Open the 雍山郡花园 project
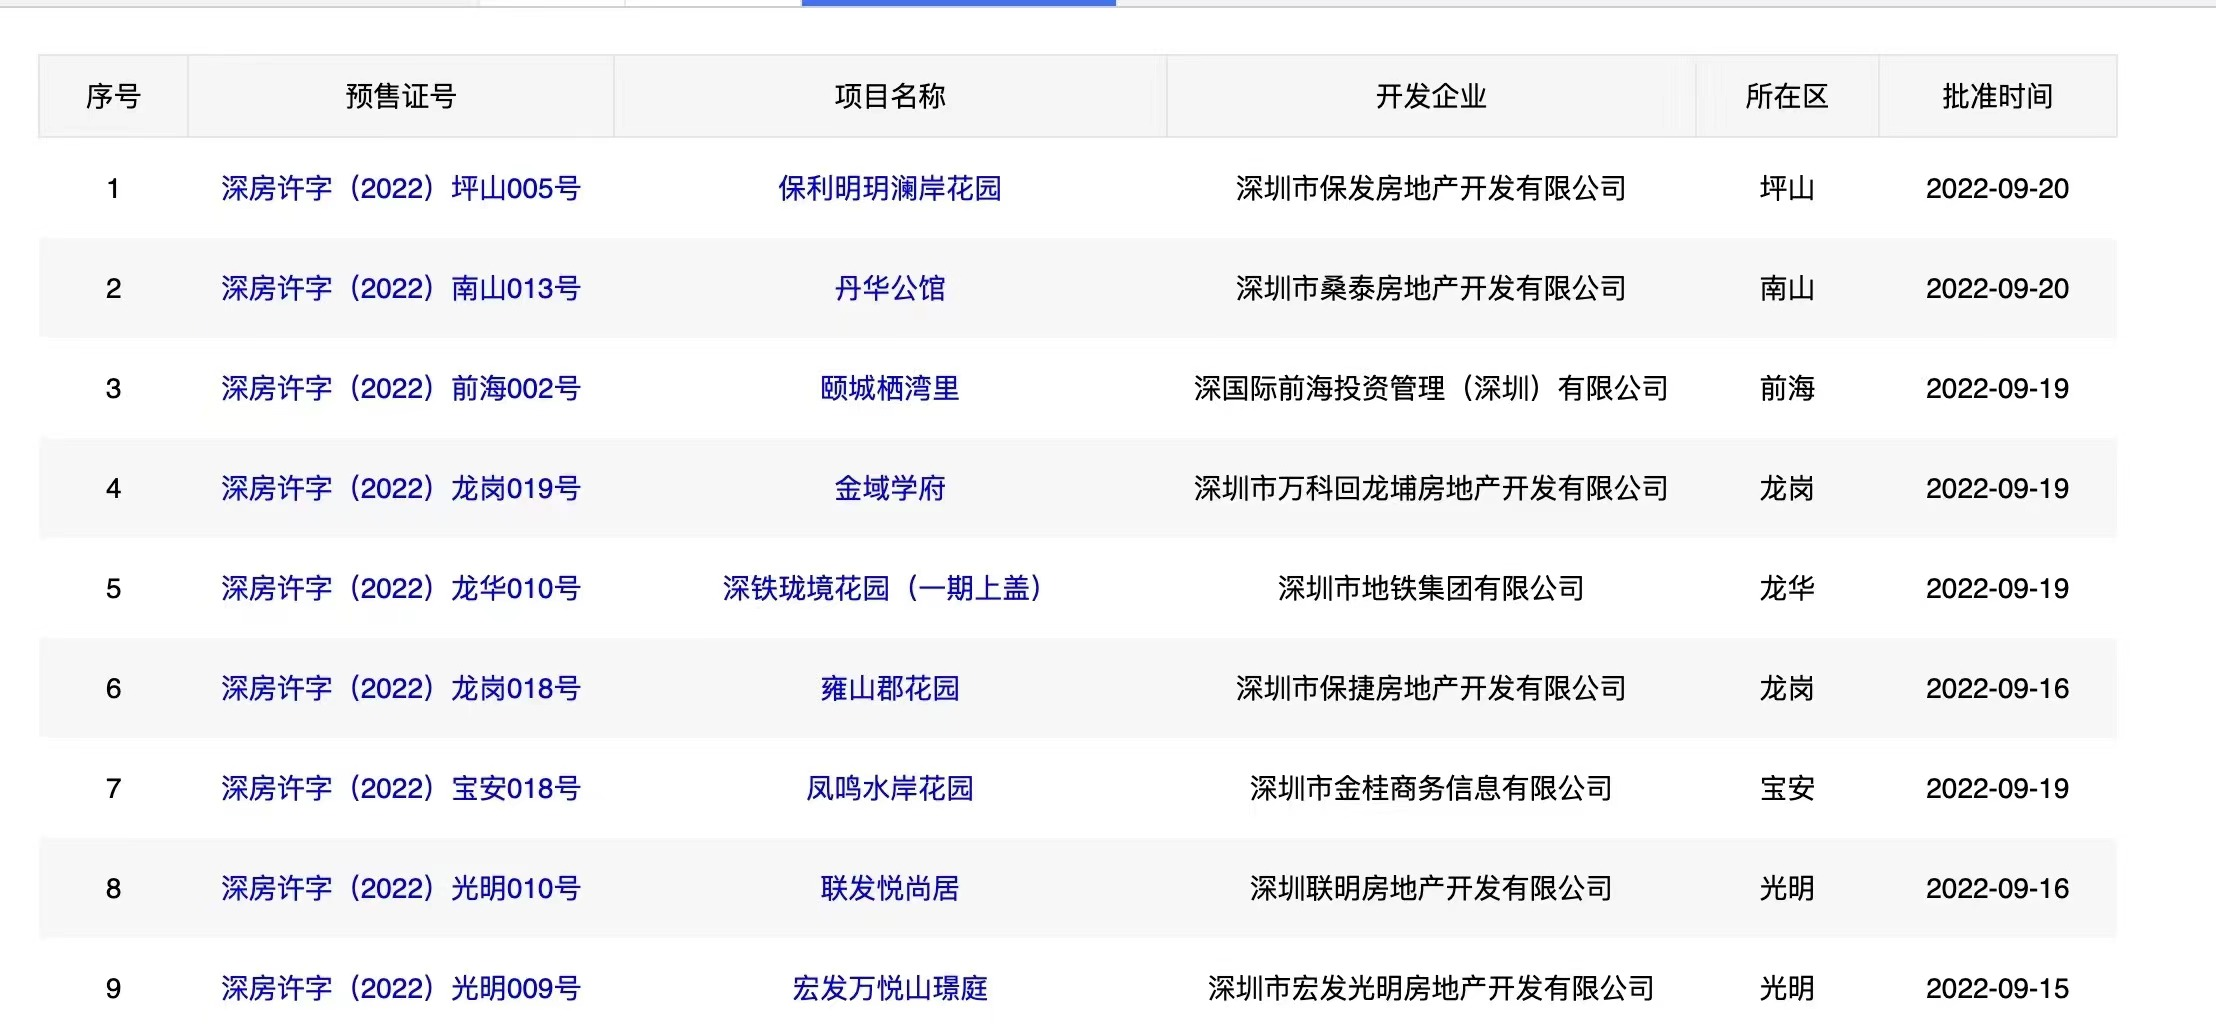The height and width of the screenshot is (1036, 2216). [x=889, y=688]
